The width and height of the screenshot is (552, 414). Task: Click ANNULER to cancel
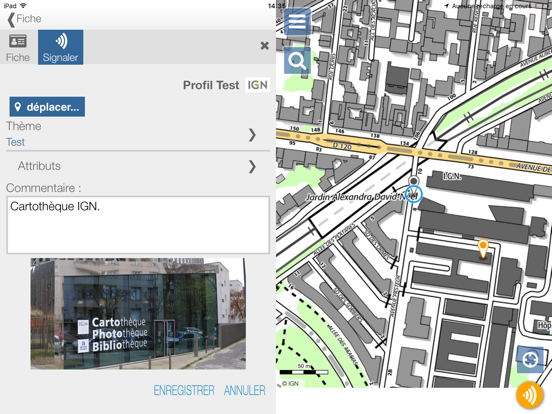245,390
